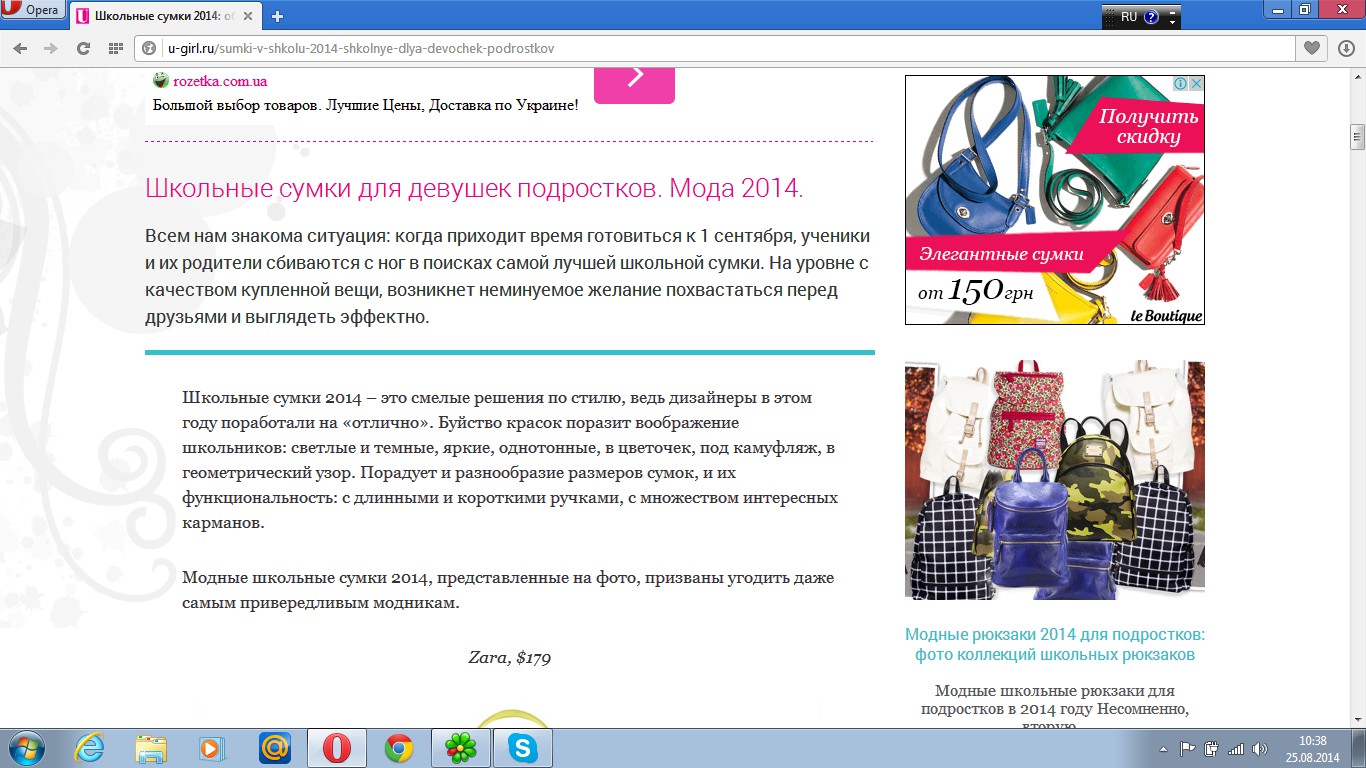Click heading 'Школьные сумки для девушек подростков'

474,188
